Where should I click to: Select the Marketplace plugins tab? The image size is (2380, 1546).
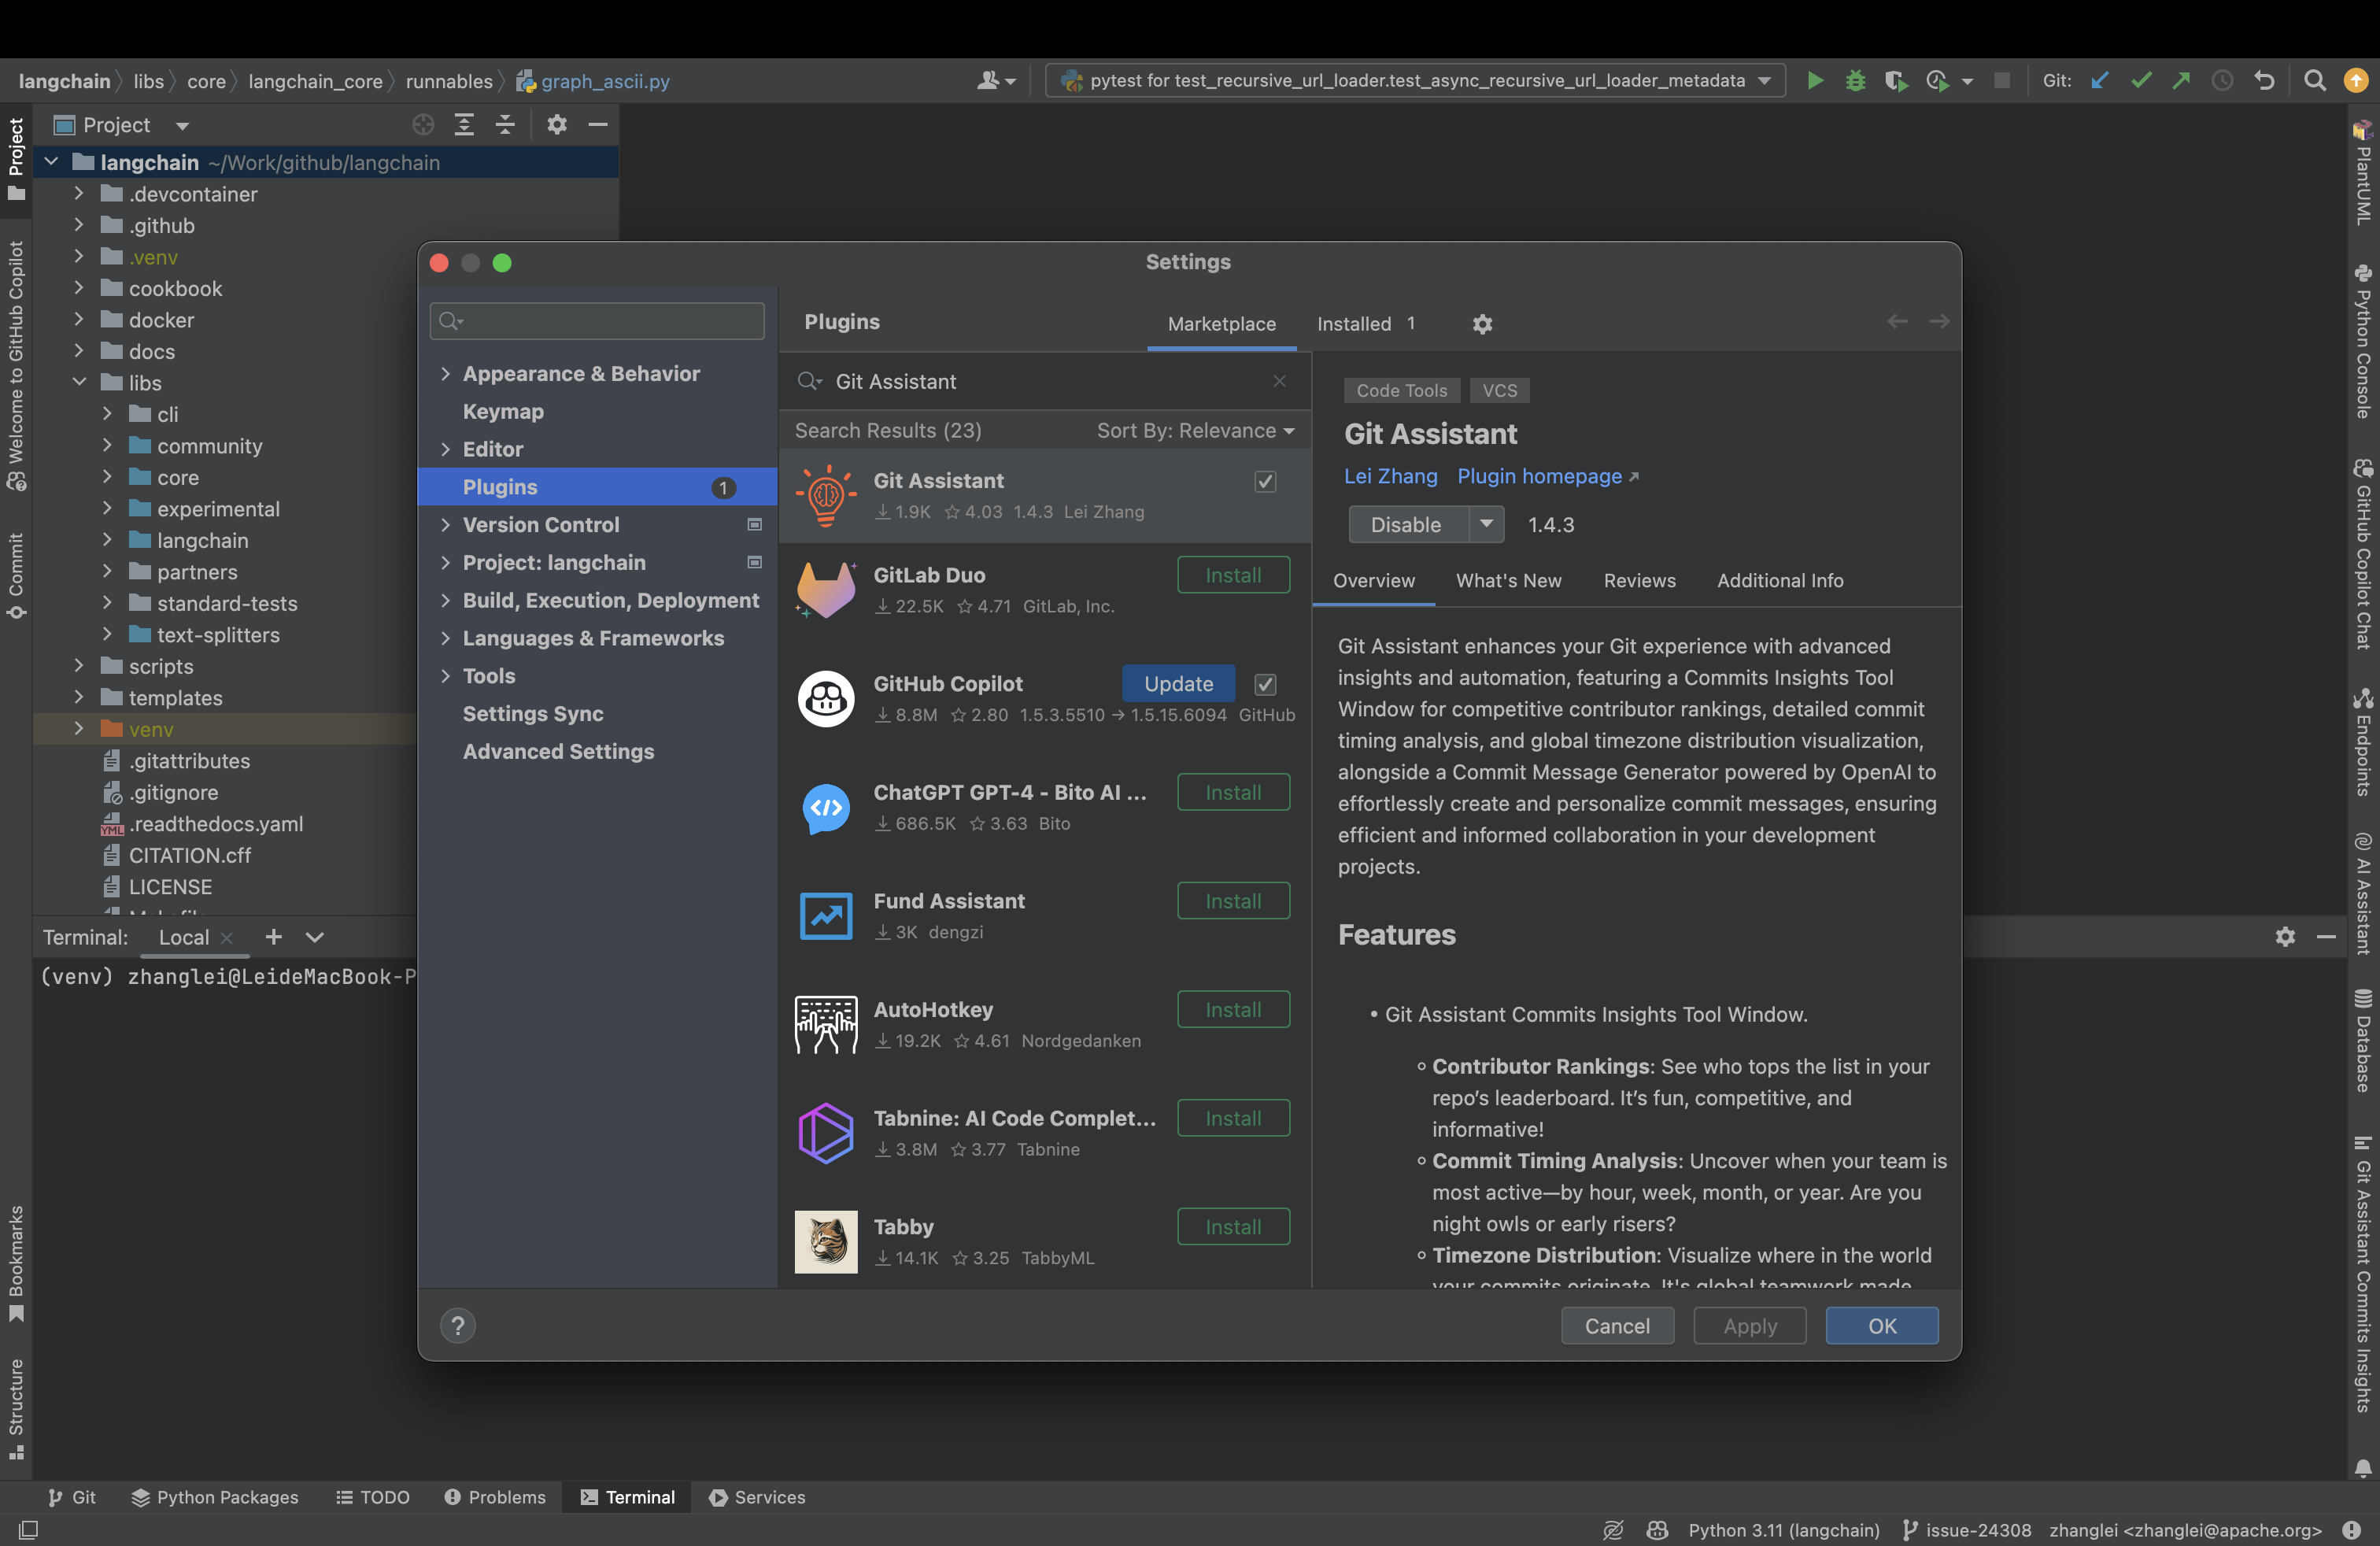pyautogui.click(x=1221, y=323)
